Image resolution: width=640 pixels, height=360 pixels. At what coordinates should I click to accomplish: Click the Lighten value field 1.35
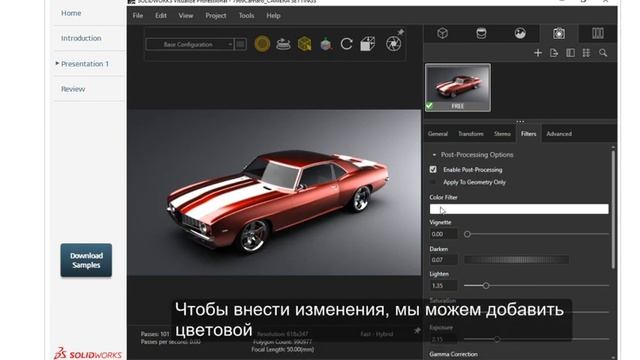(443, 286)
